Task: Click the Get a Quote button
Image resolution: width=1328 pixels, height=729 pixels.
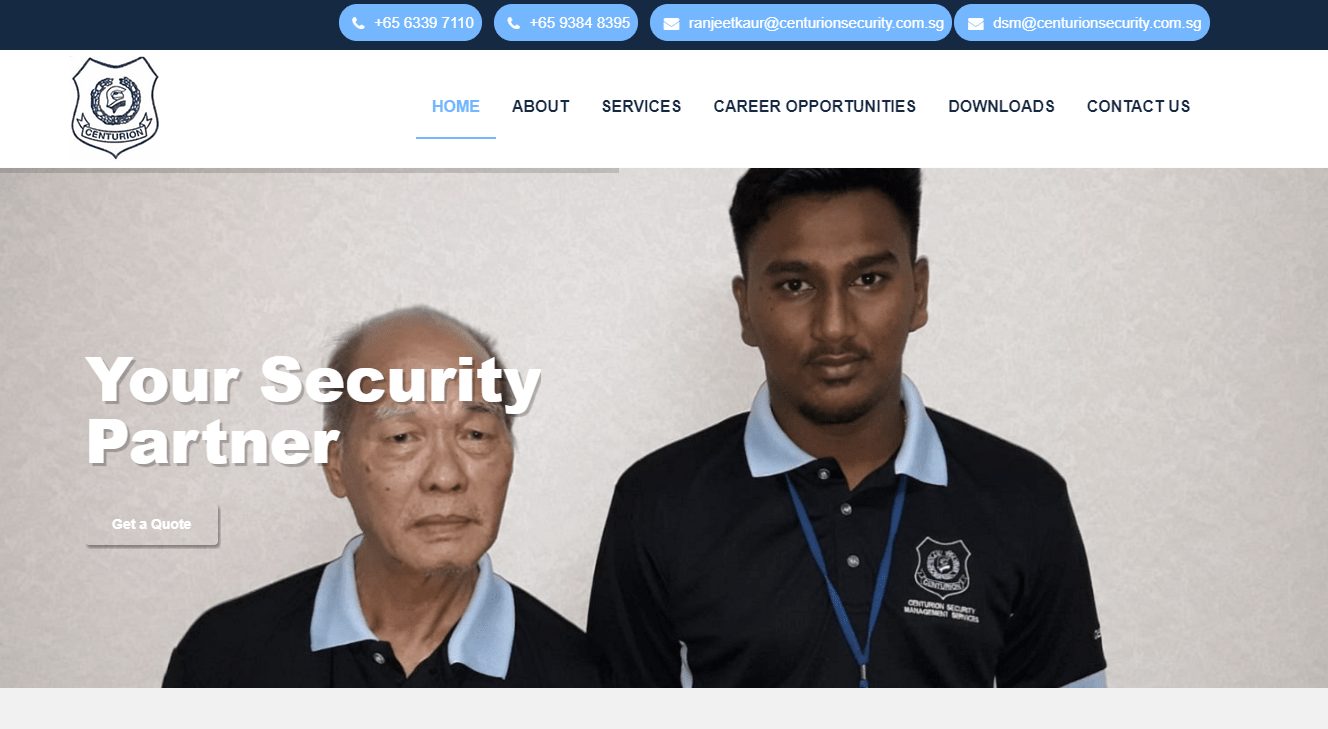Action: pyautogui.click(x=151, y=524)
